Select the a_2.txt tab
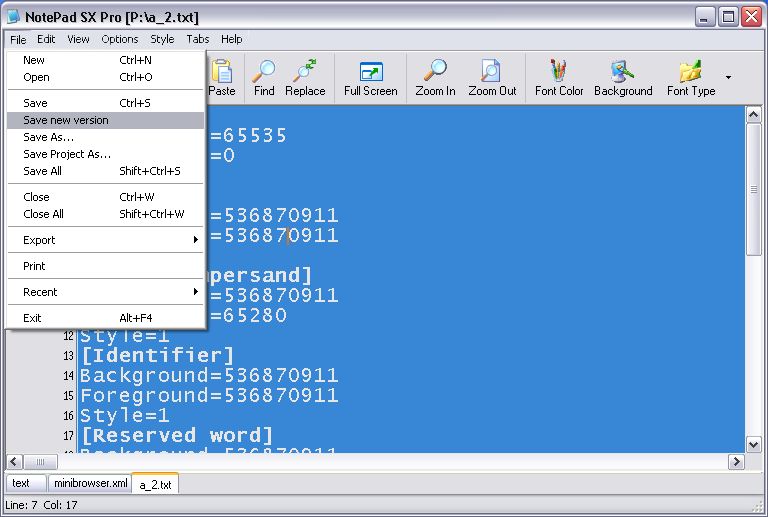The image size is (768, 517). pyautogui.click(x=155, y=484)
